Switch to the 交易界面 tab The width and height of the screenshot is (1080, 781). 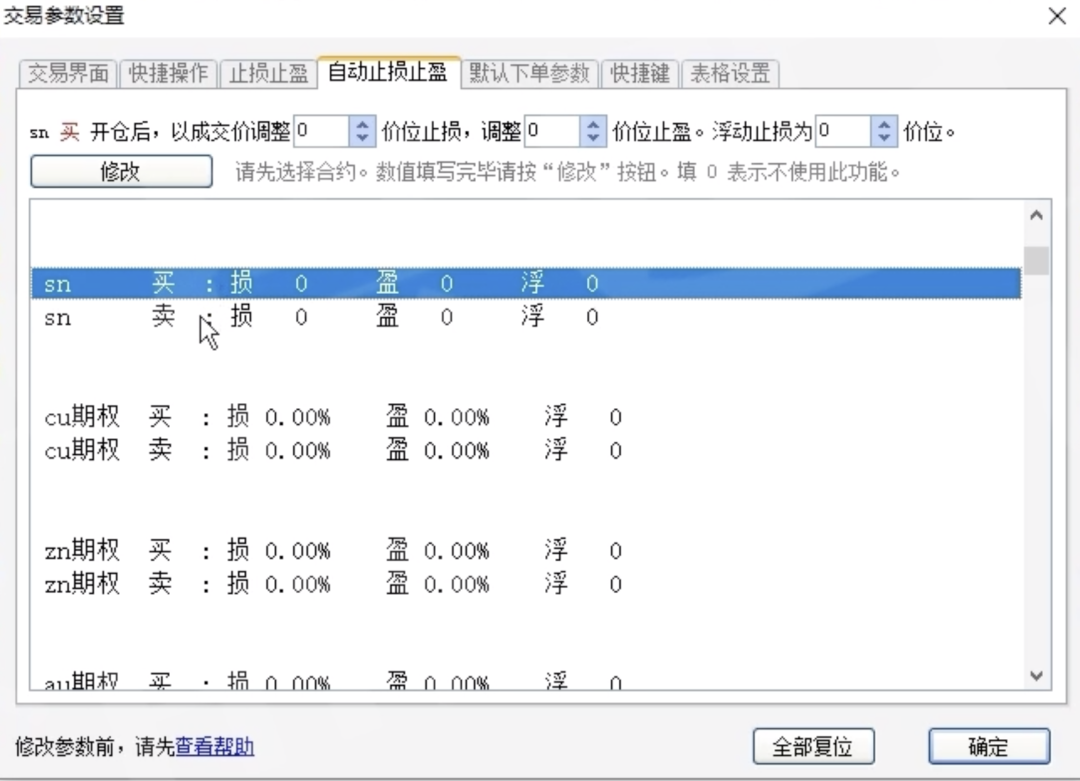click(x=66, y=73)
